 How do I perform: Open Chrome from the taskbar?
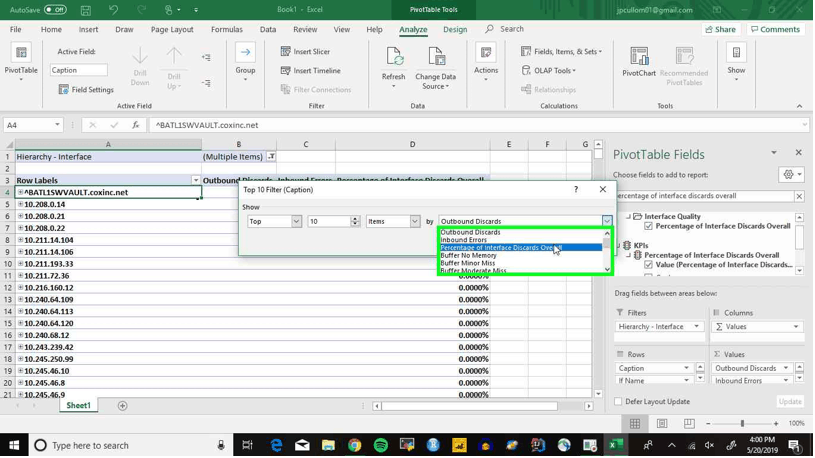[354, 445]
